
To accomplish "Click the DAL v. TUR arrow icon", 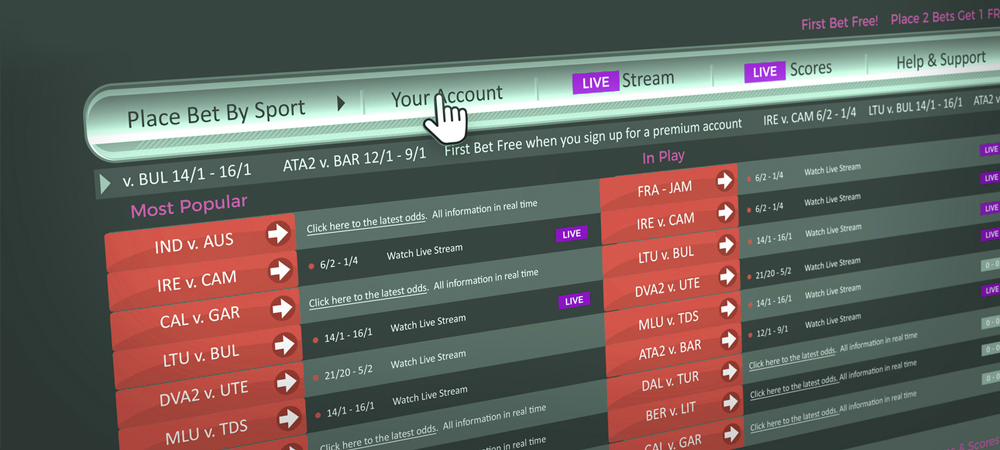I will pos(731,371).
